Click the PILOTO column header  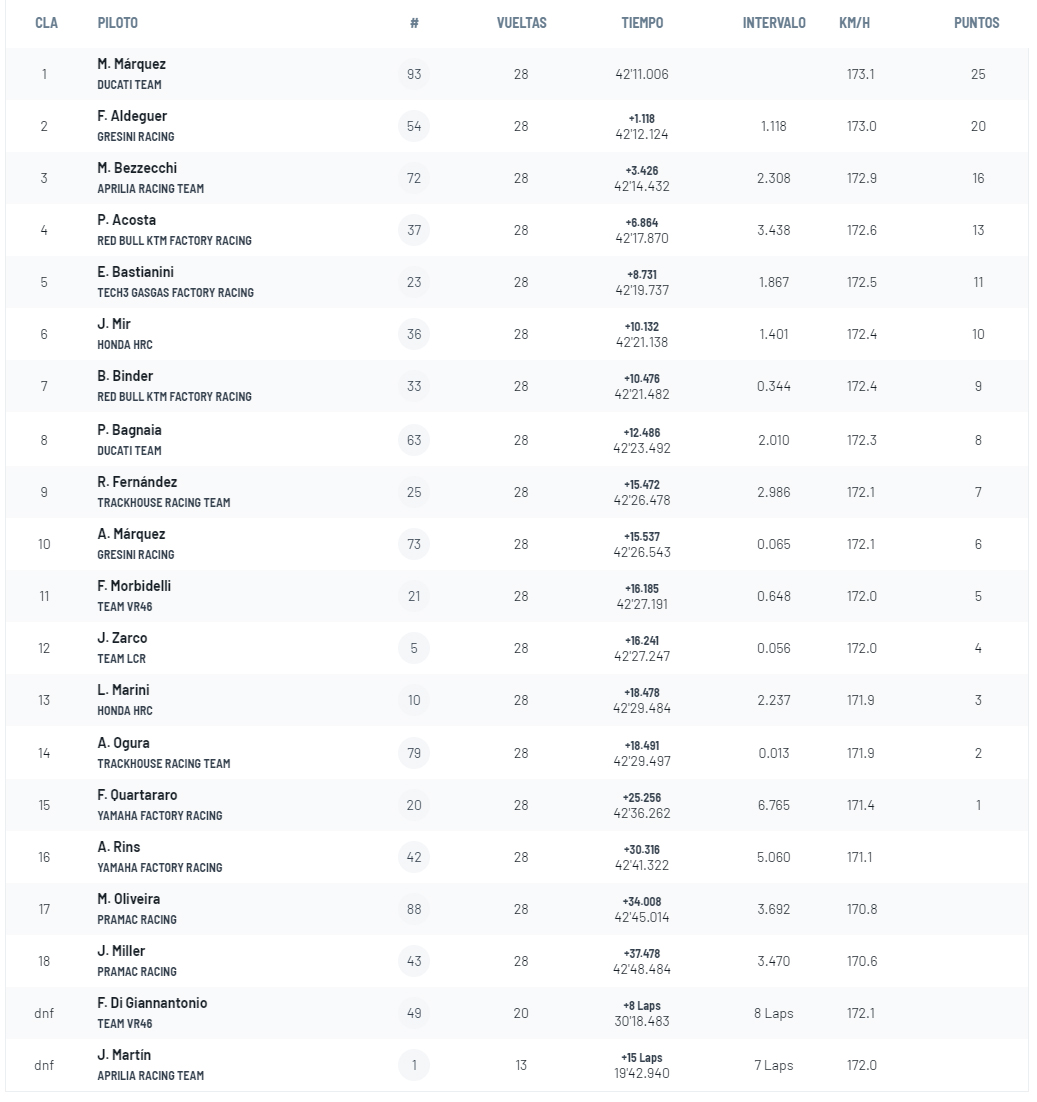tap(117, 22)
